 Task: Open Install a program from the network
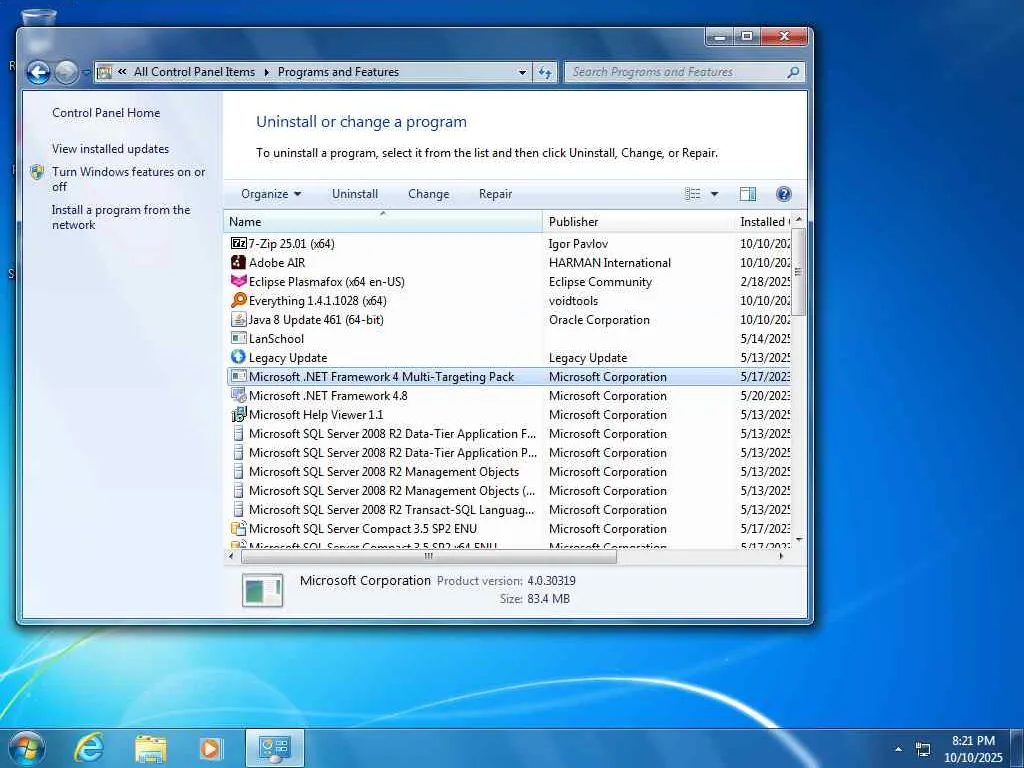tap(121, 217)
